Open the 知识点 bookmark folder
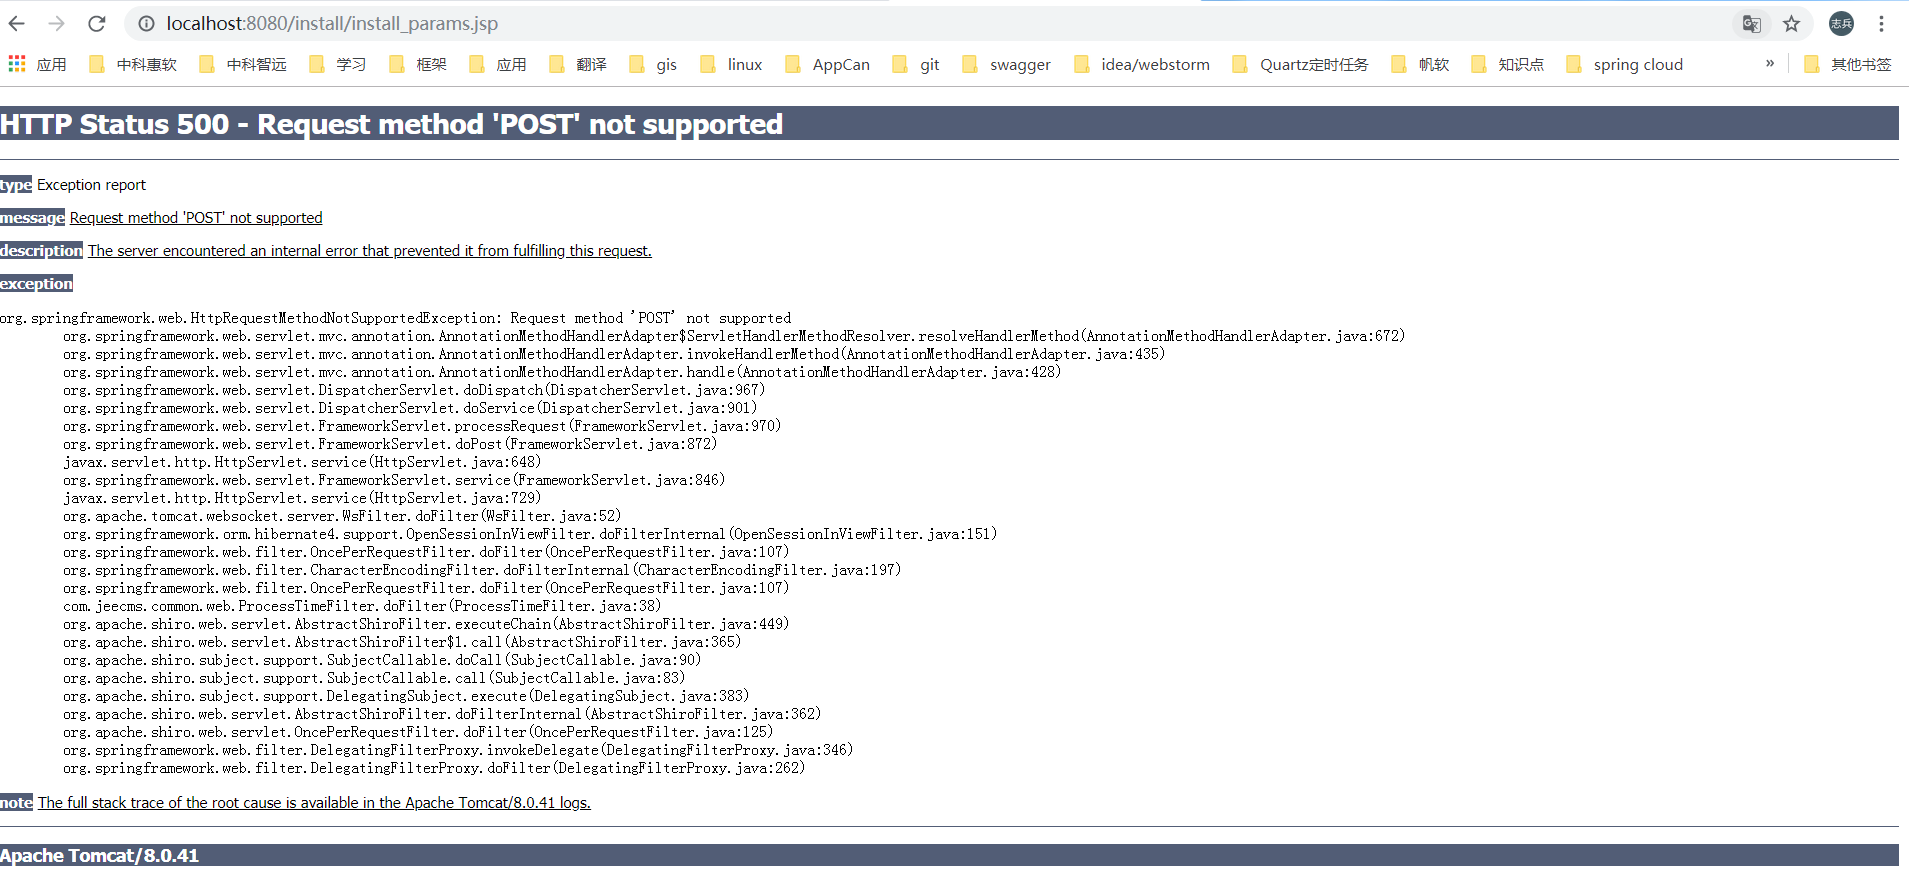This screenshot has height=872, width=1909. click(1507, 64)
